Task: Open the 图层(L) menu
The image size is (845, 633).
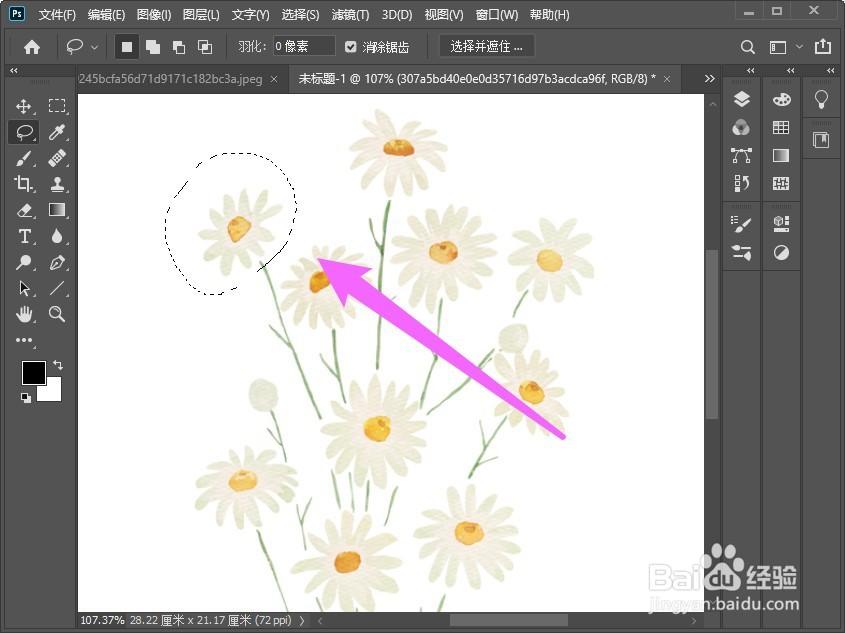Action: point(201,15)
